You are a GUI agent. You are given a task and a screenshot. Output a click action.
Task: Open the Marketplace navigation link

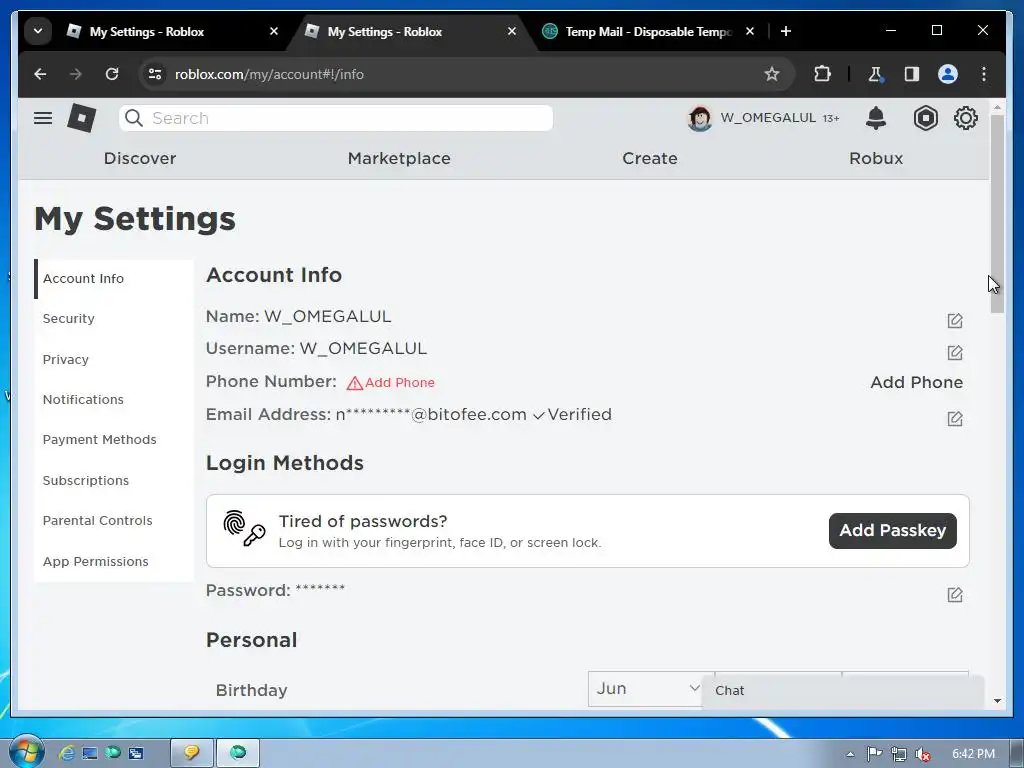[399, 158]
